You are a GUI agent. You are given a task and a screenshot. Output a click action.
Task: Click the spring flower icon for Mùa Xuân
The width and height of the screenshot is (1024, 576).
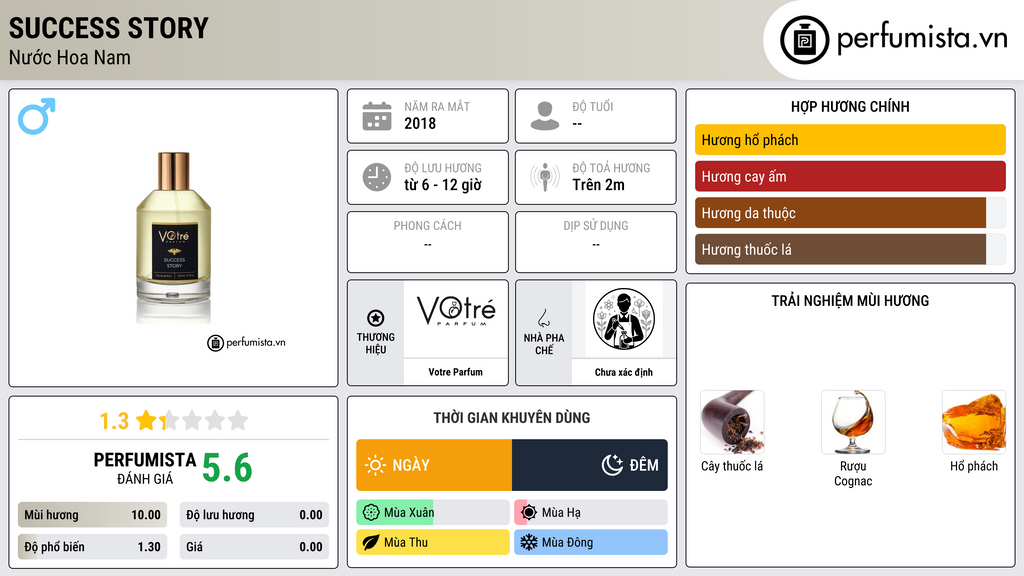pyautogui.click(x=370, y=513)
